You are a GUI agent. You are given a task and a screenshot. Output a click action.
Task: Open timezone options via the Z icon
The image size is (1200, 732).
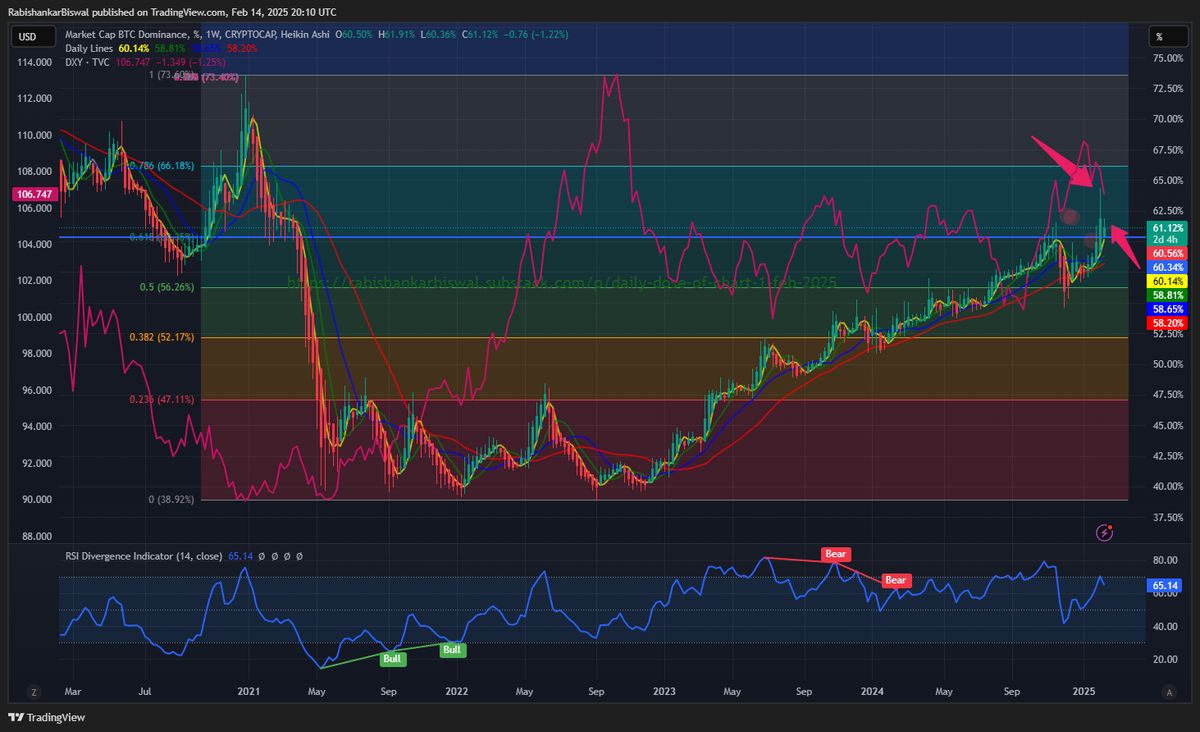tap(33, 691)
